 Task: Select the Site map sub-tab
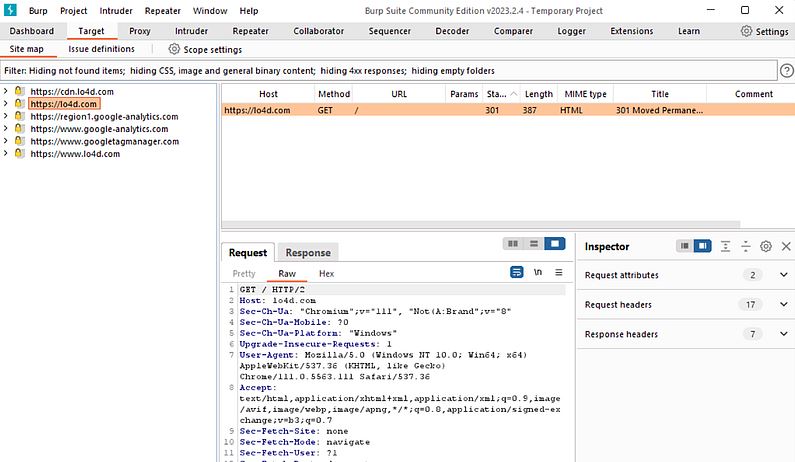click(26, 49)
